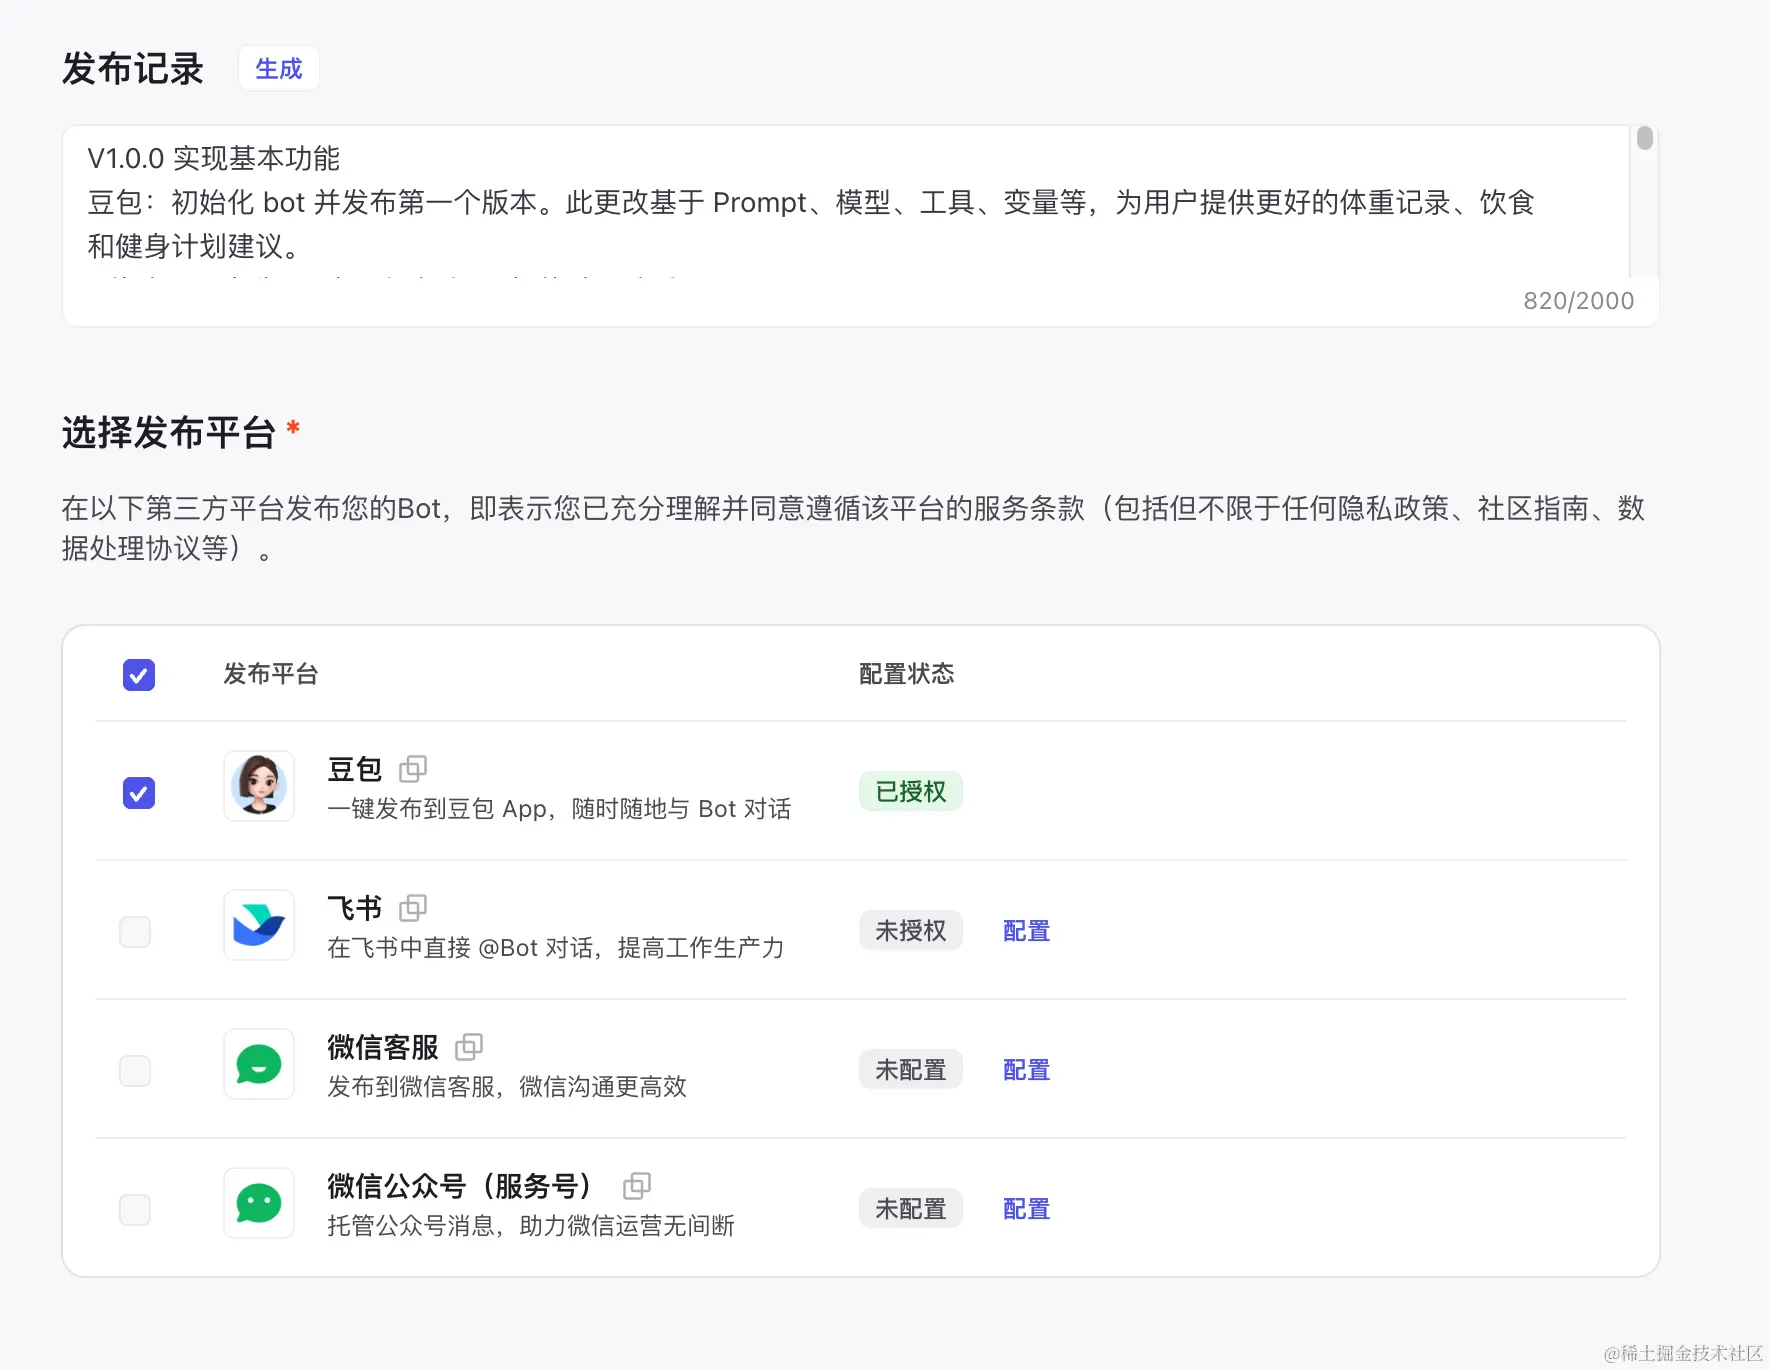
Task: Open 配置 link in the 微信公众号（服务号） row
Action: pos(1026,1209)
